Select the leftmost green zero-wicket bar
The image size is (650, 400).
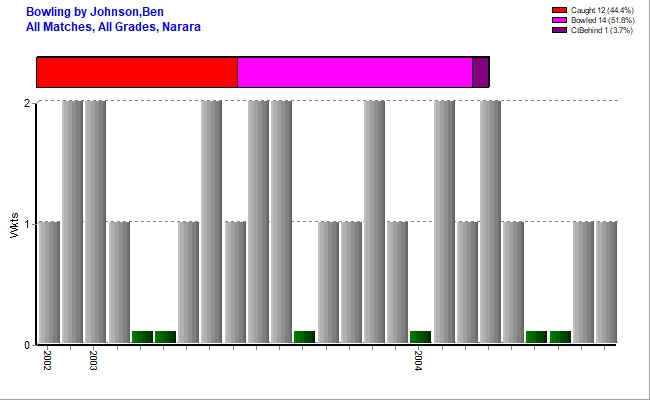[x=142, y=337]
